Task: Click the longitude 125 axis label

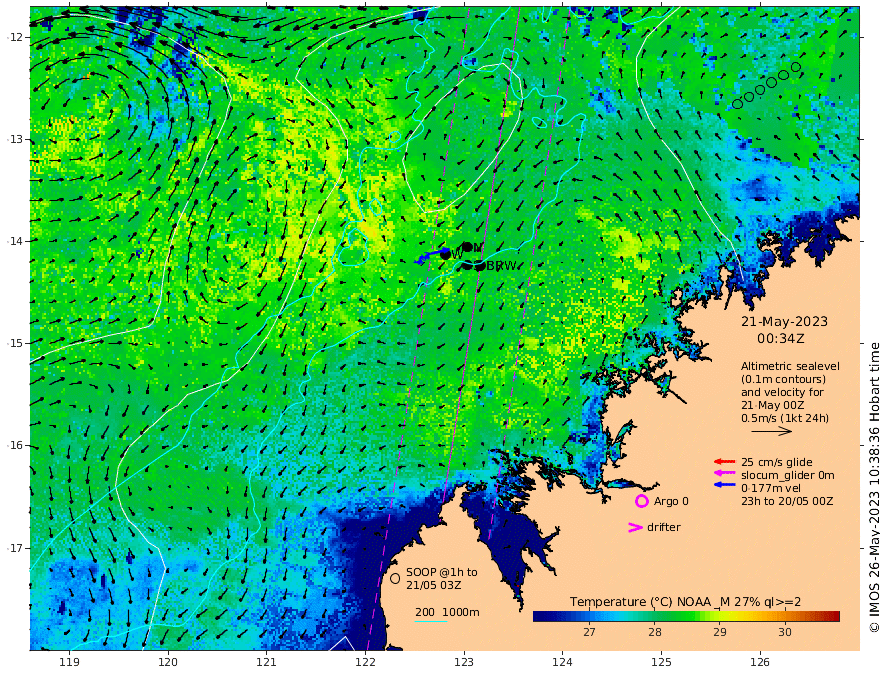Action: point(661,662)
